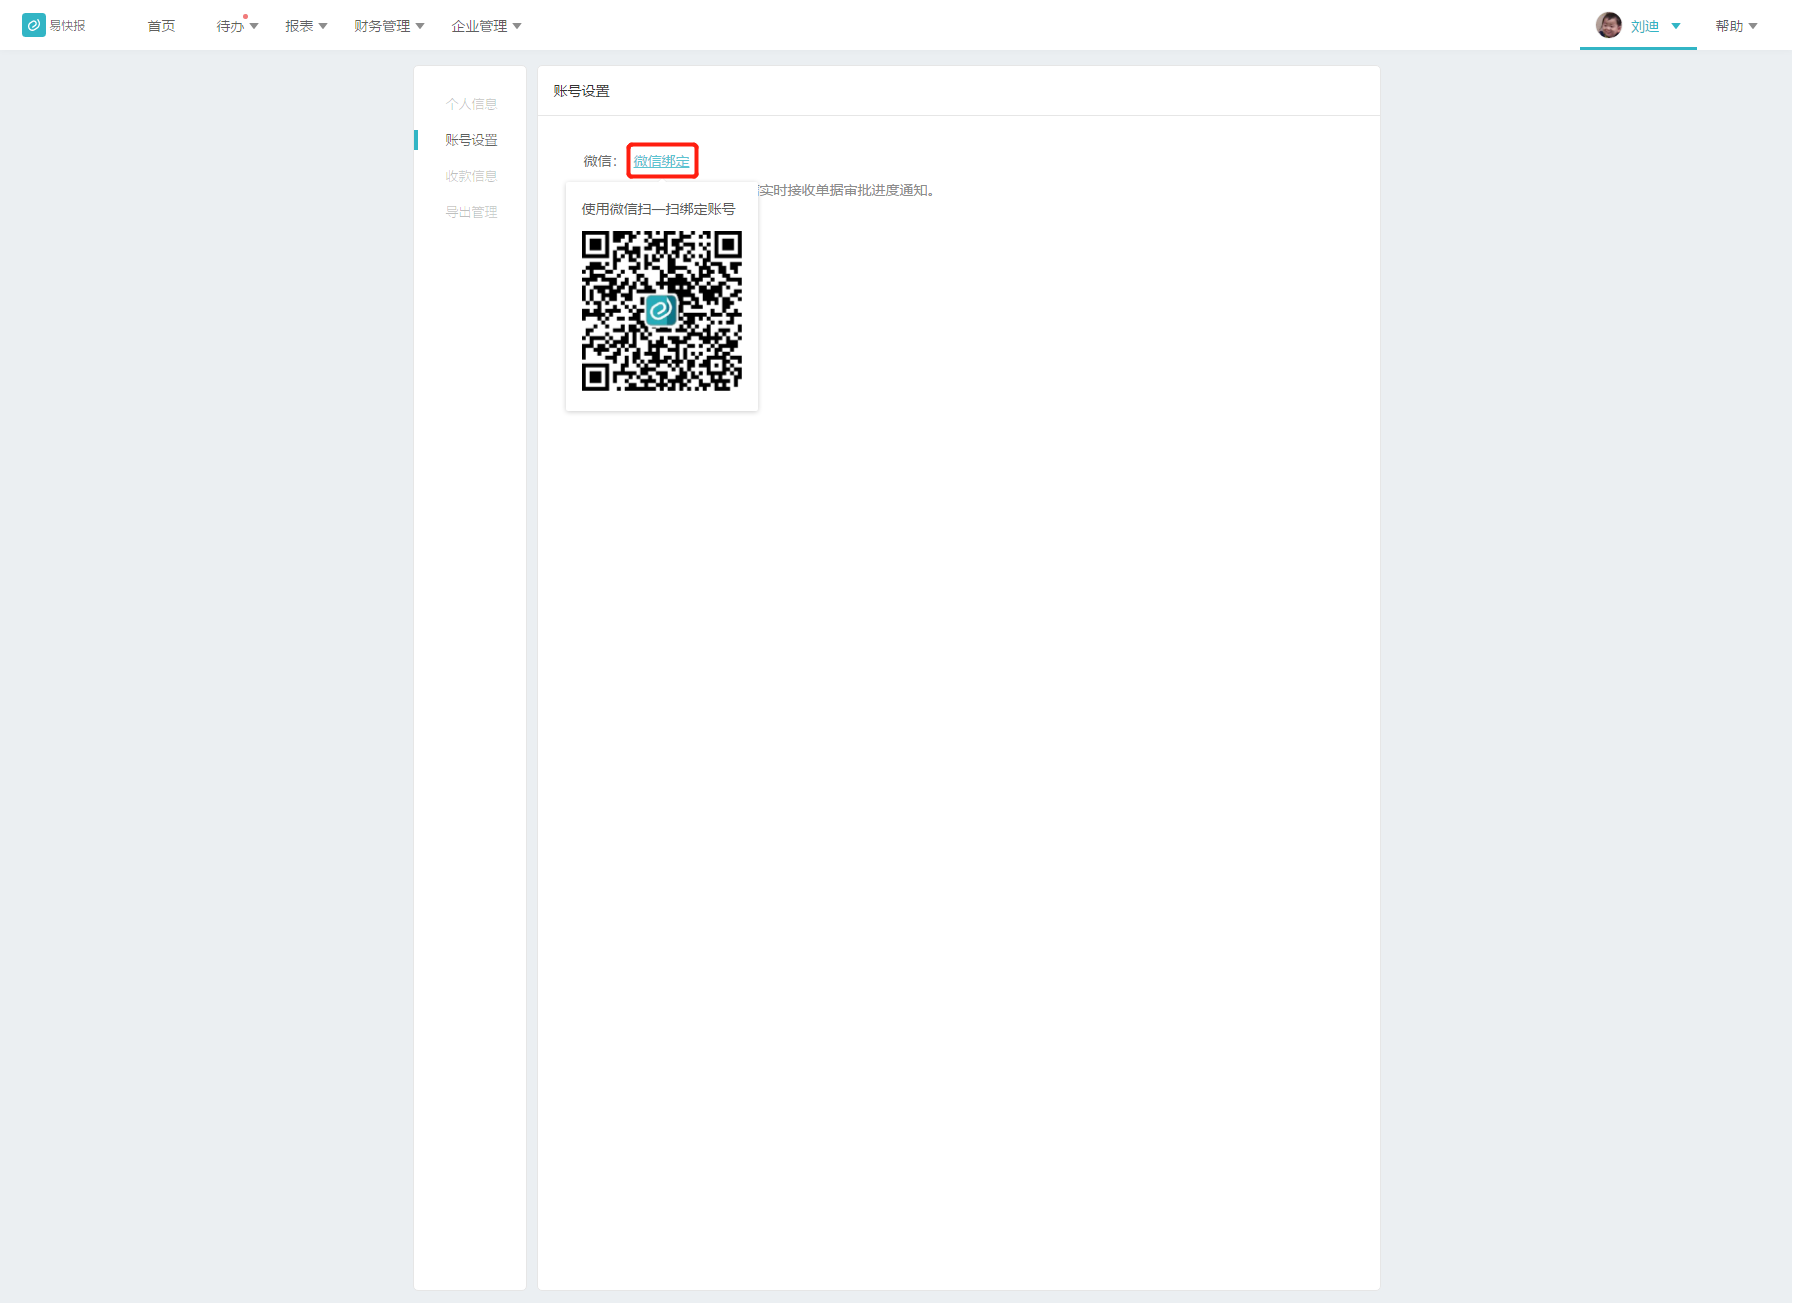Open the 报表 menu

pos(299,26)
